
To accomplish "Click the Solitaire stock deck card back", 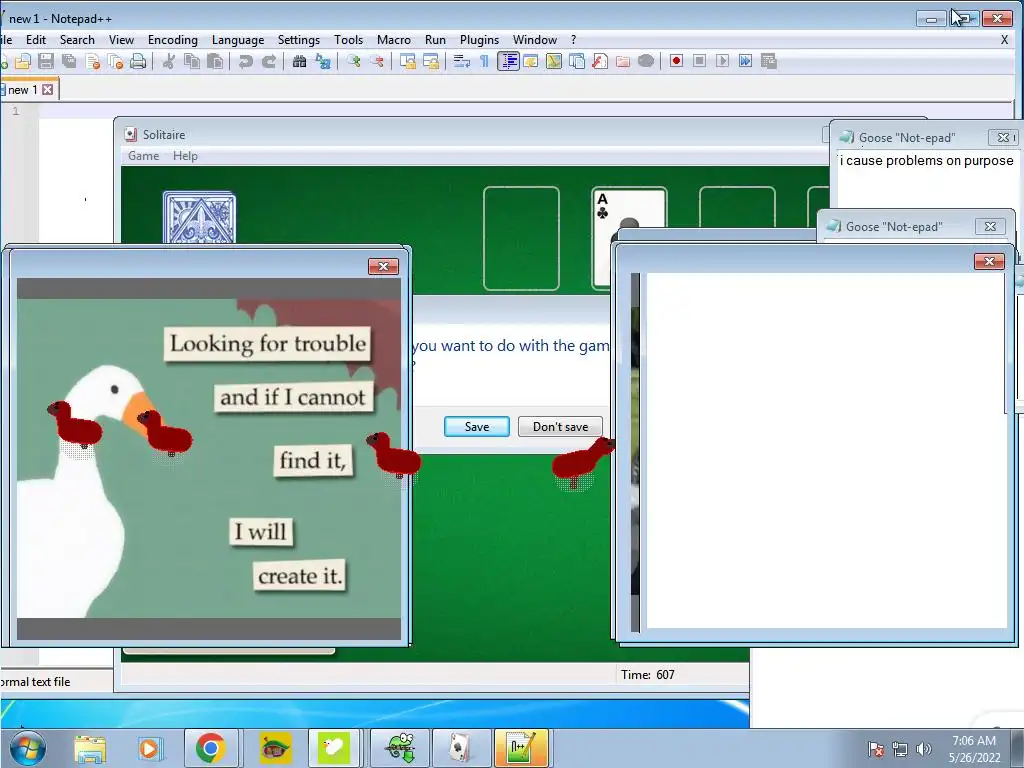I will click(199, 217).
